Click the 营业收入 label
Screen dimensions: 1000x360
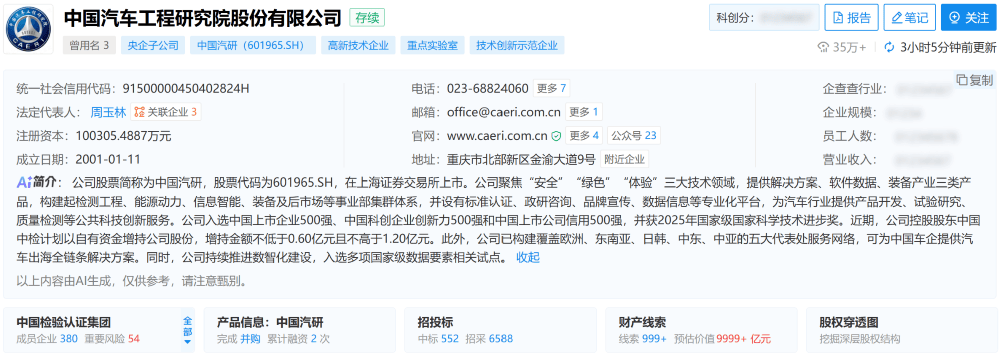coord(849,160)
